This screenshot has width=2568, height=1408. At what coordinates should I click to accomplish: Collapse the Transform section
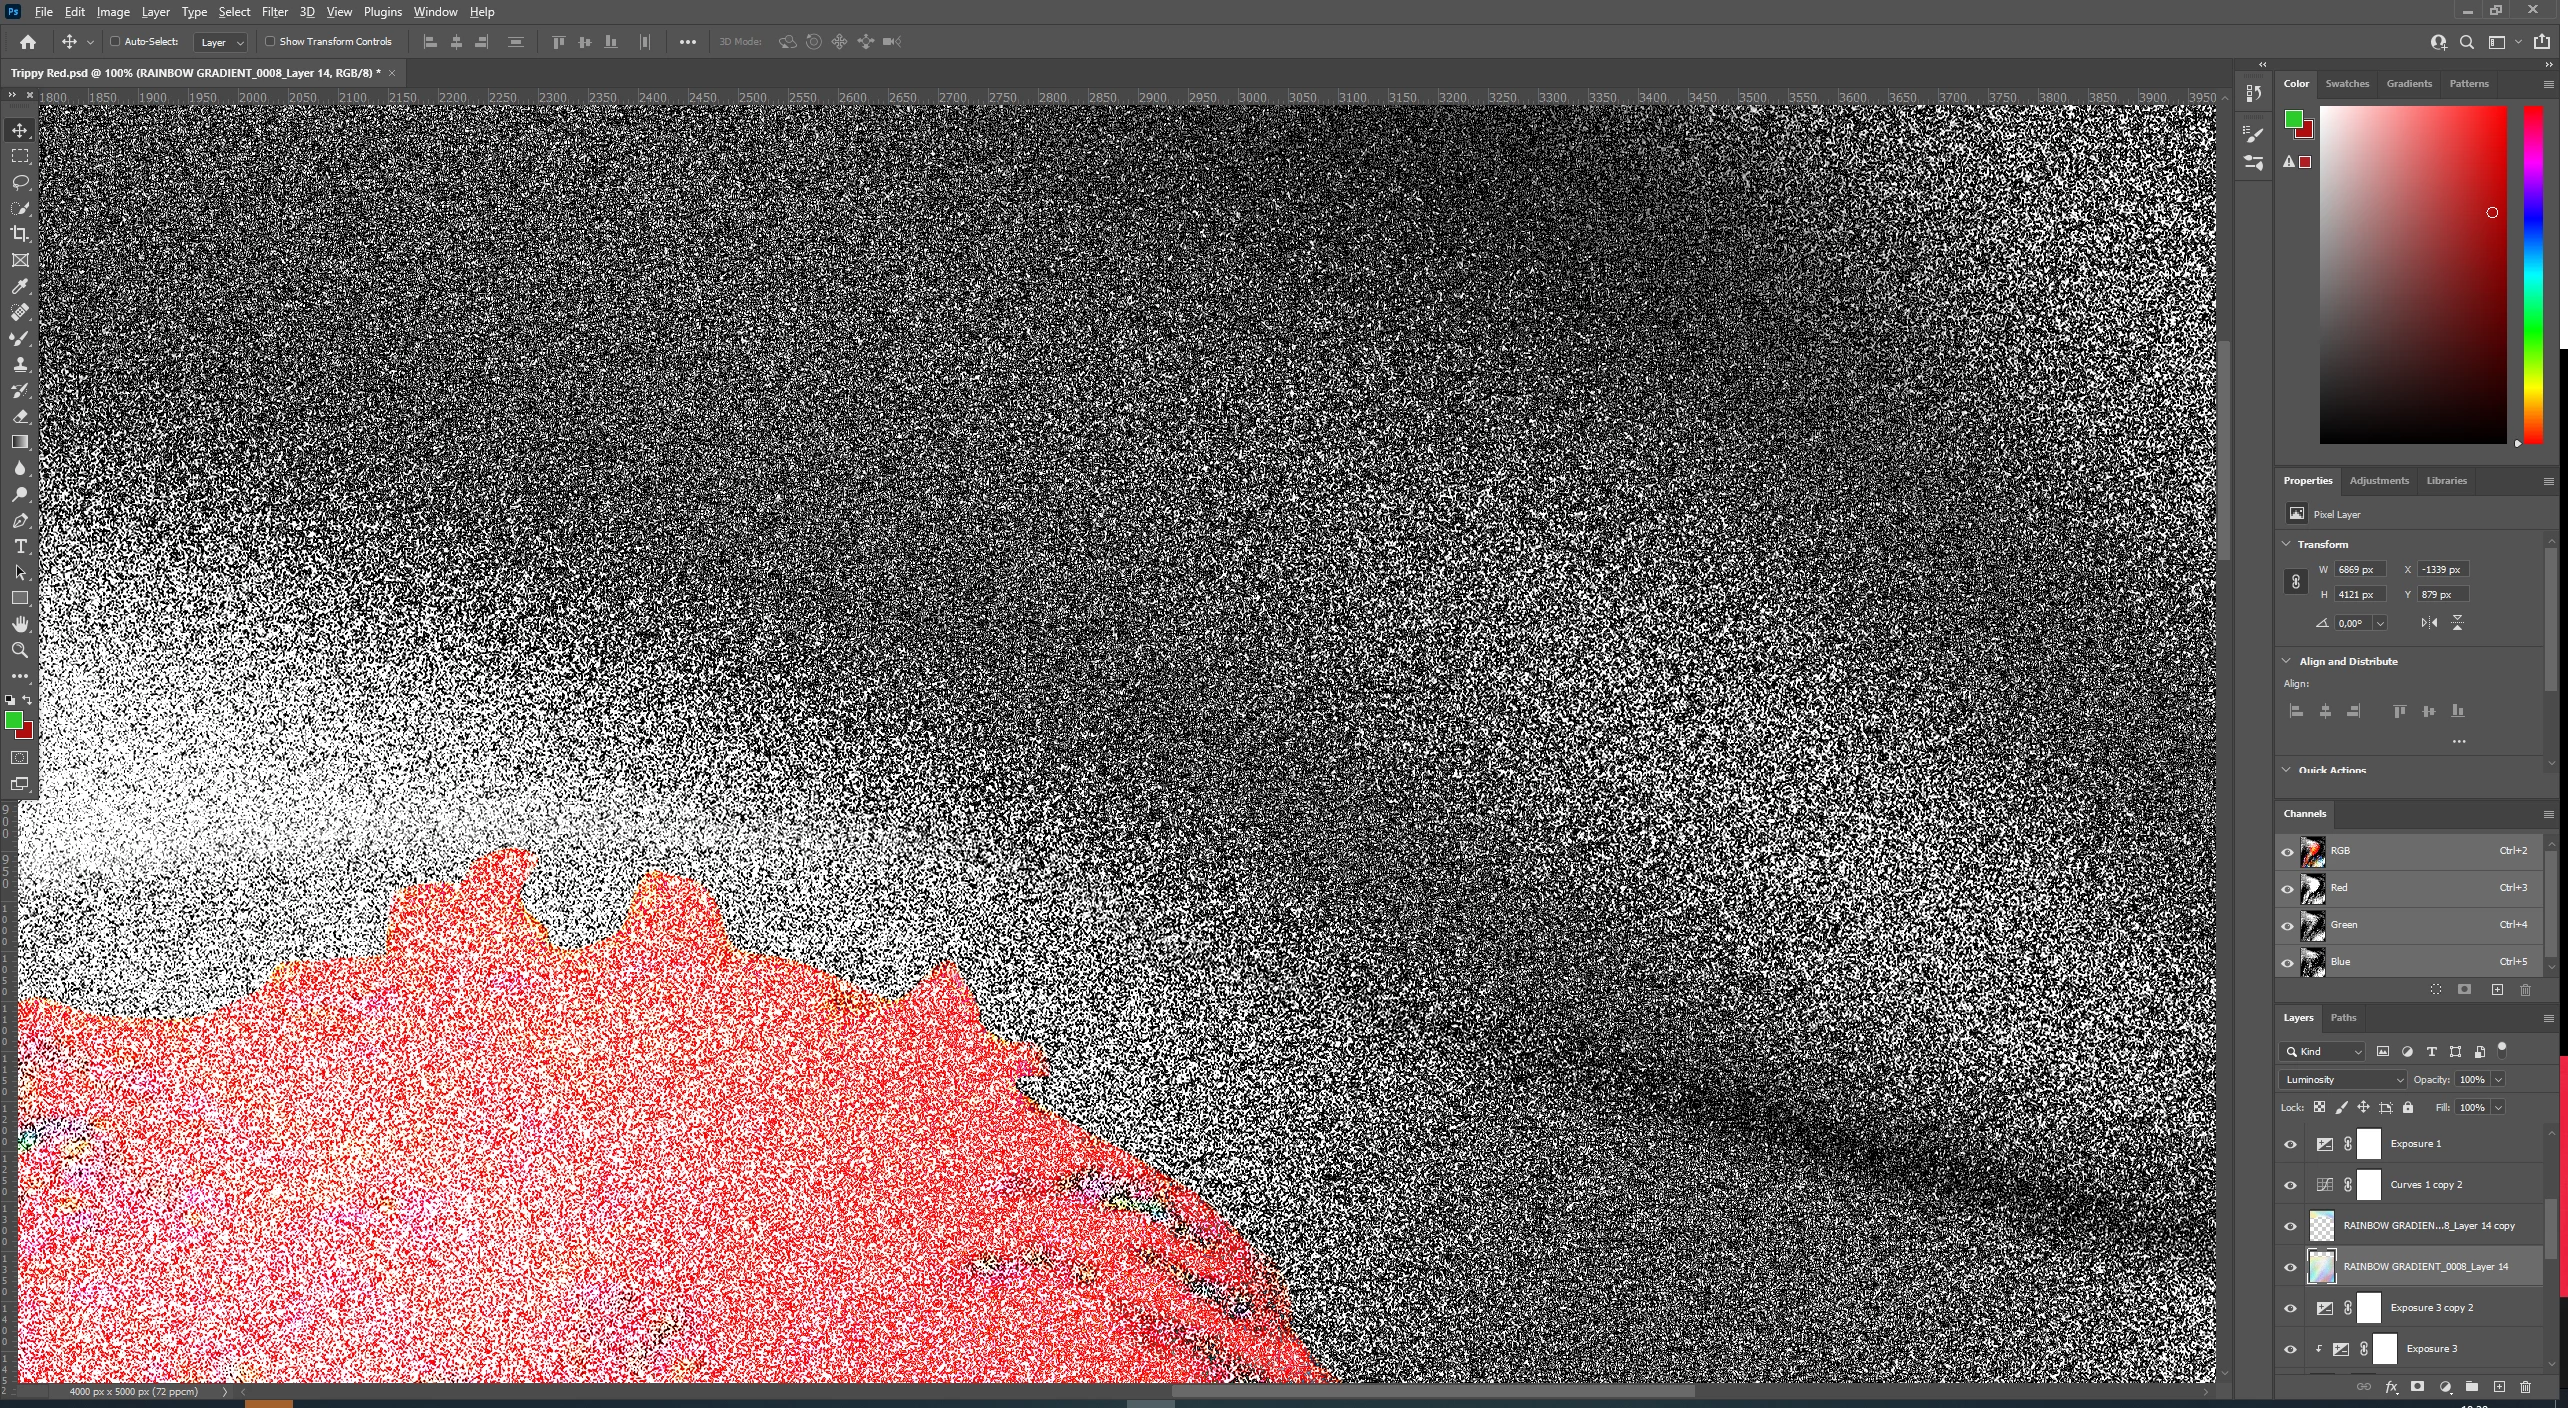pos(2286,544)
